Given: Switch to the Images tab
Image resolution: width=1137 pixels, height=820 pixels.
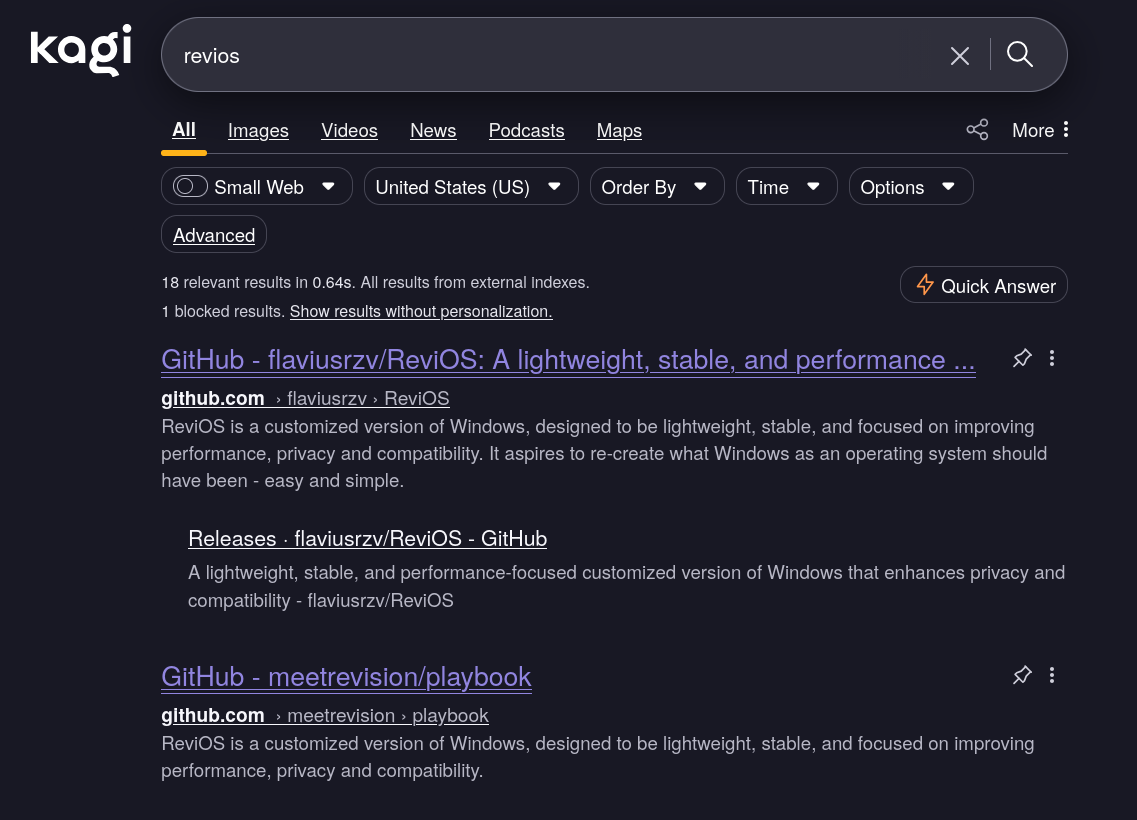Looking at the screenshot, I should click(258, 131).
